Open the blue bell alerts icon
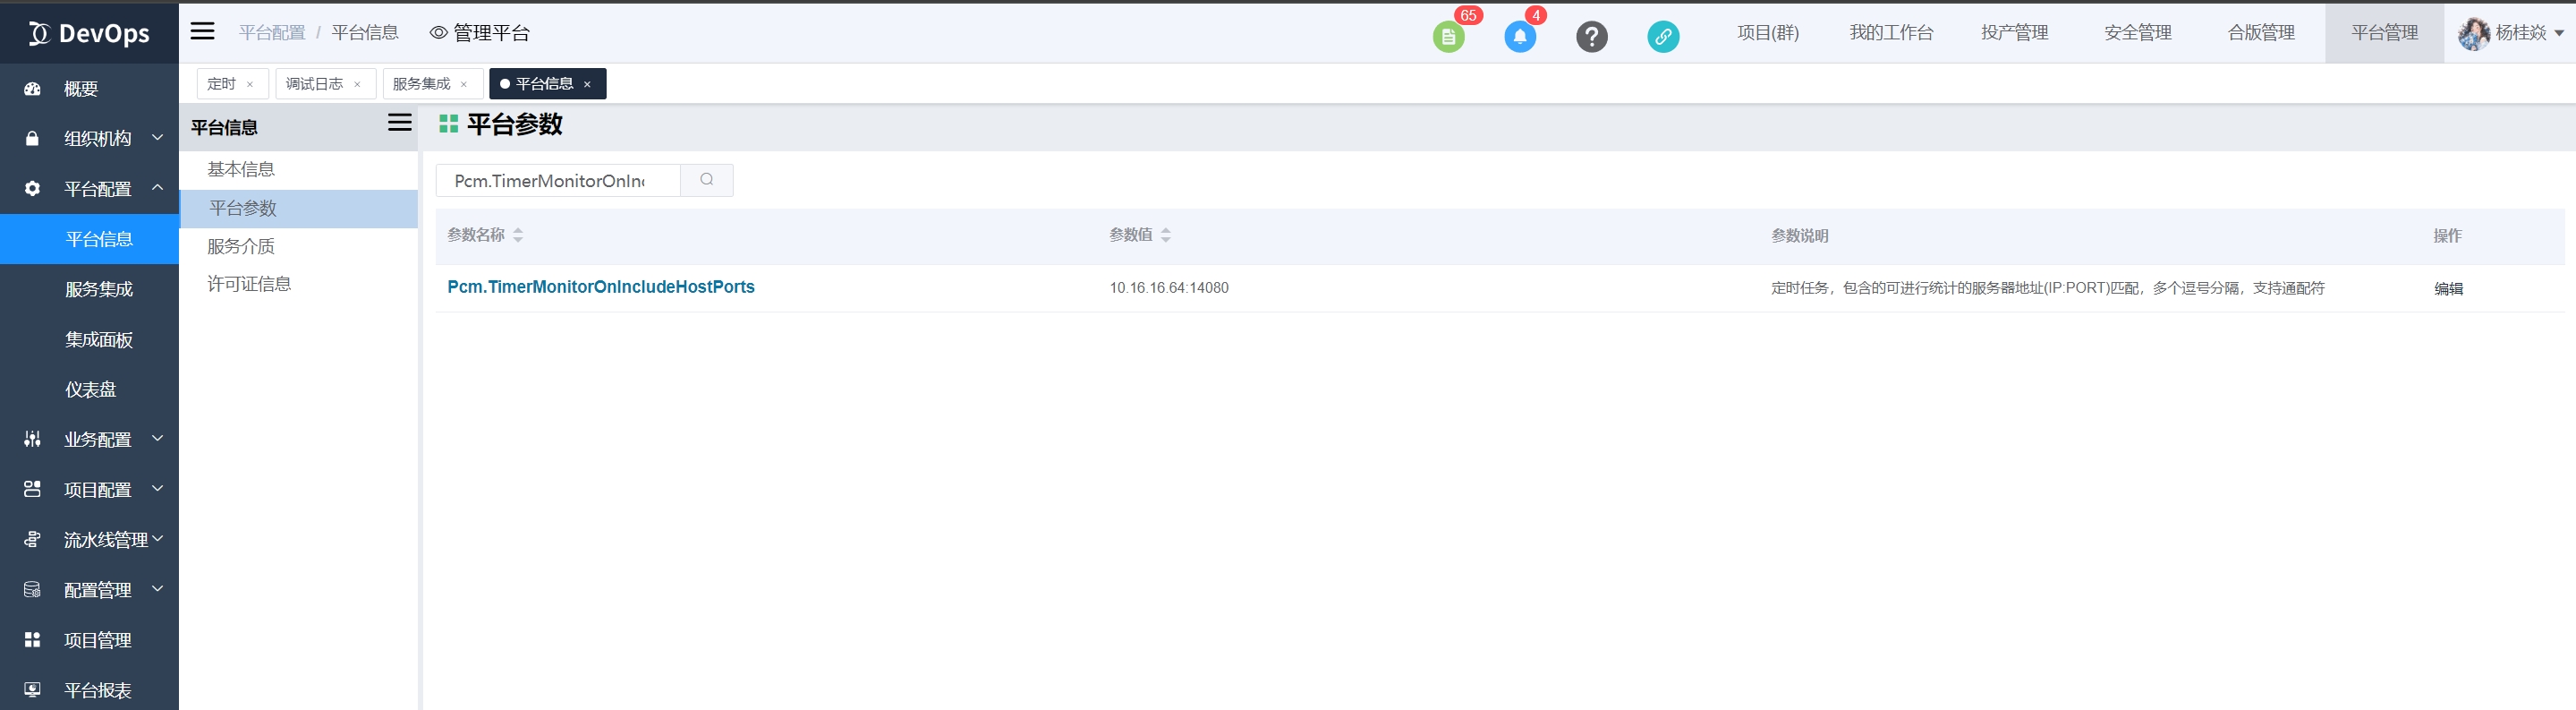The width and height of the screenshot is (2576, 710). pos(1520,37)
